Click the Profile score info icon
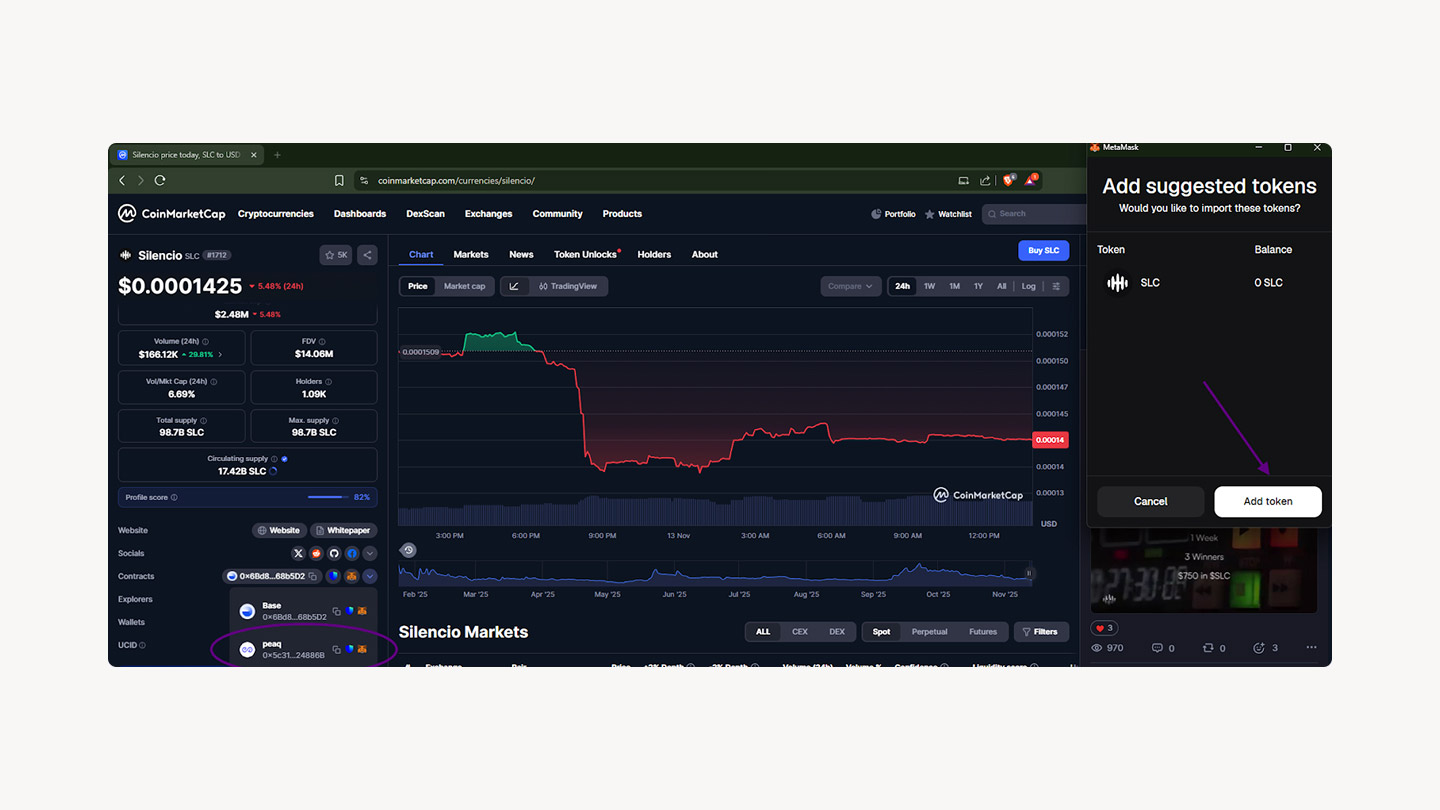 pos(174,497)
